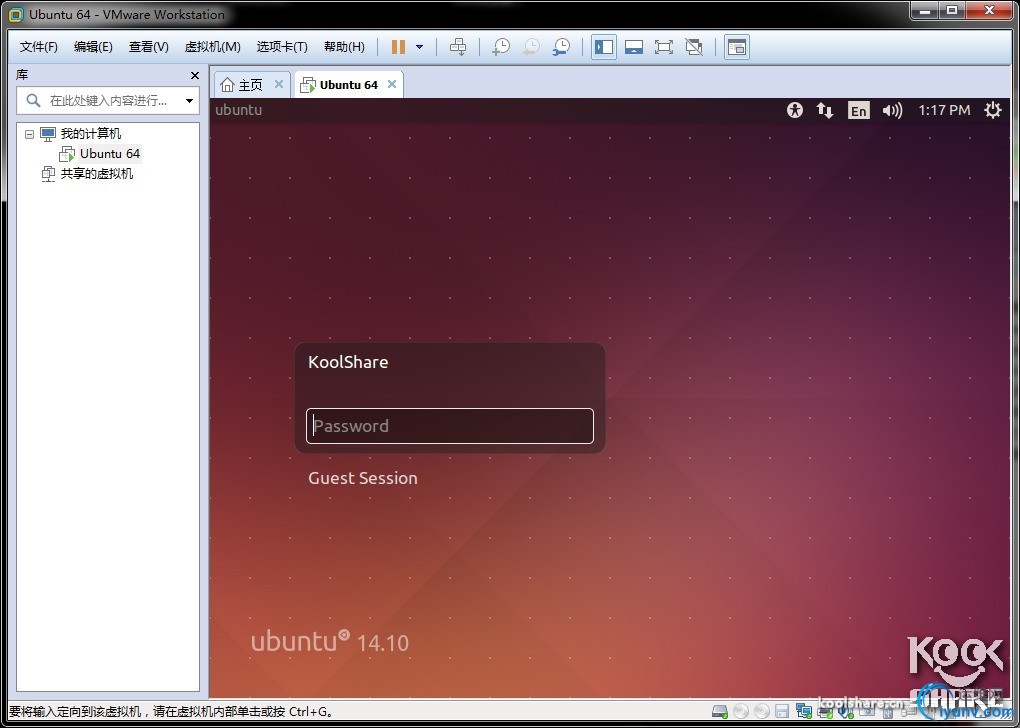Take a snapshot of the virtual machine

(501, 47)
